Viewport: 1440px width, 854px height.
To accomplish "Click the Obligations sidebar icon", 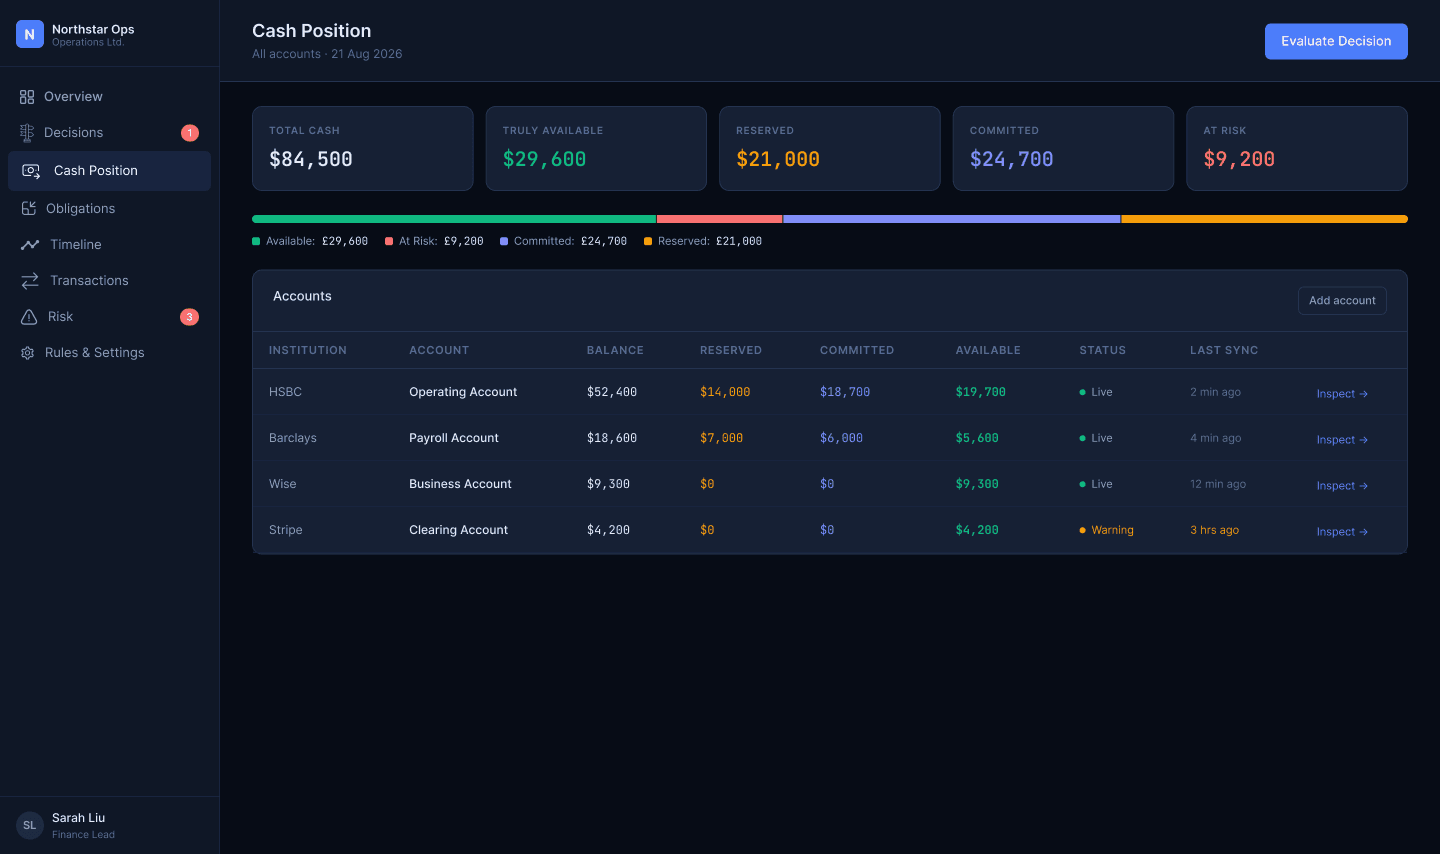I will point(28,208).
